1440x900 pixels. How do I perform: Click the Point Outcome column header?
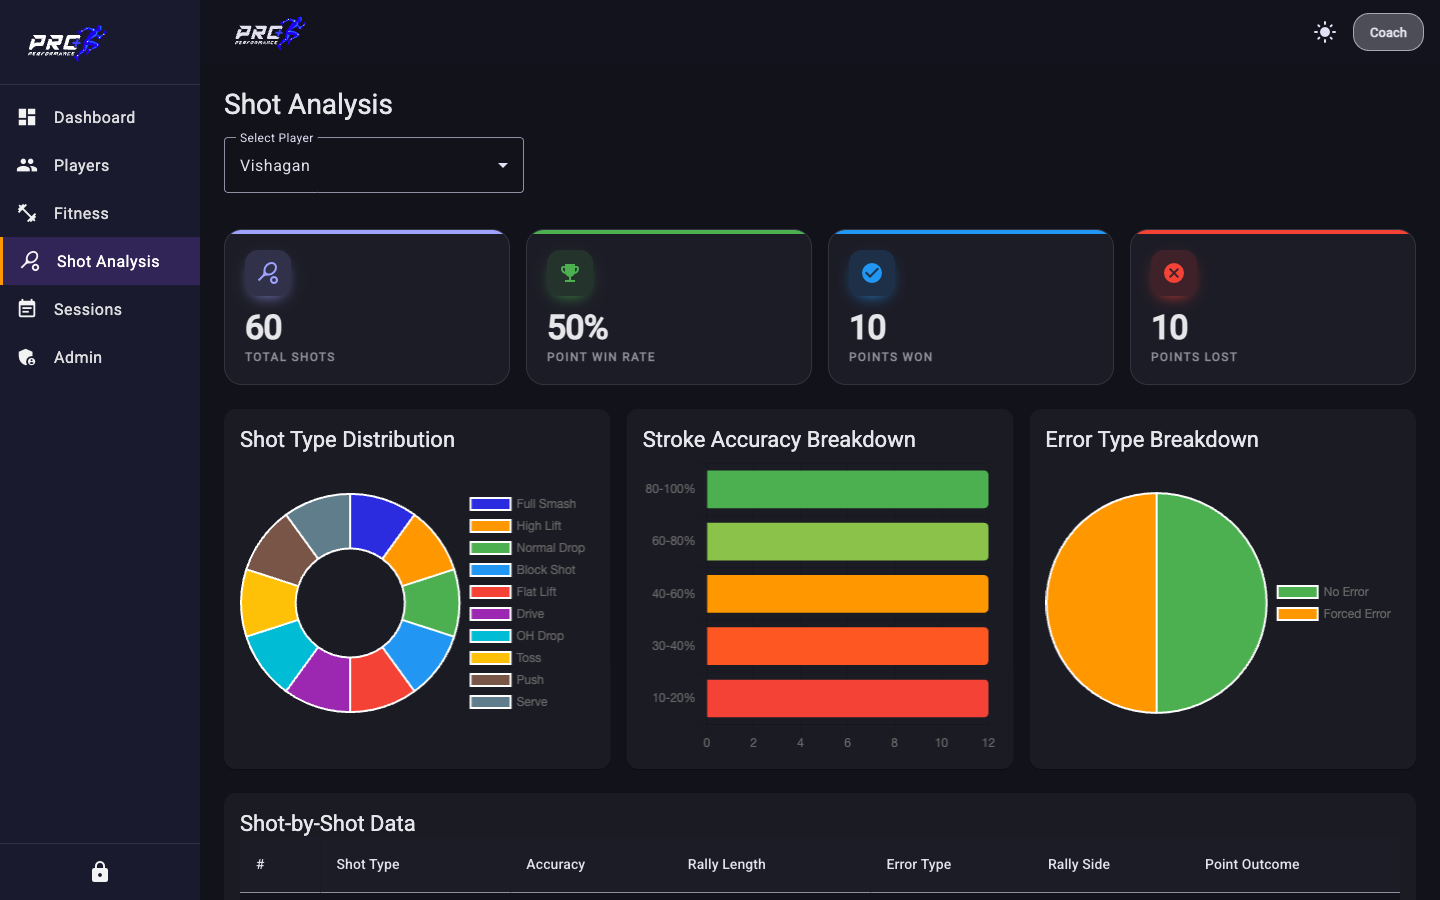click(x=1252, y=864)
